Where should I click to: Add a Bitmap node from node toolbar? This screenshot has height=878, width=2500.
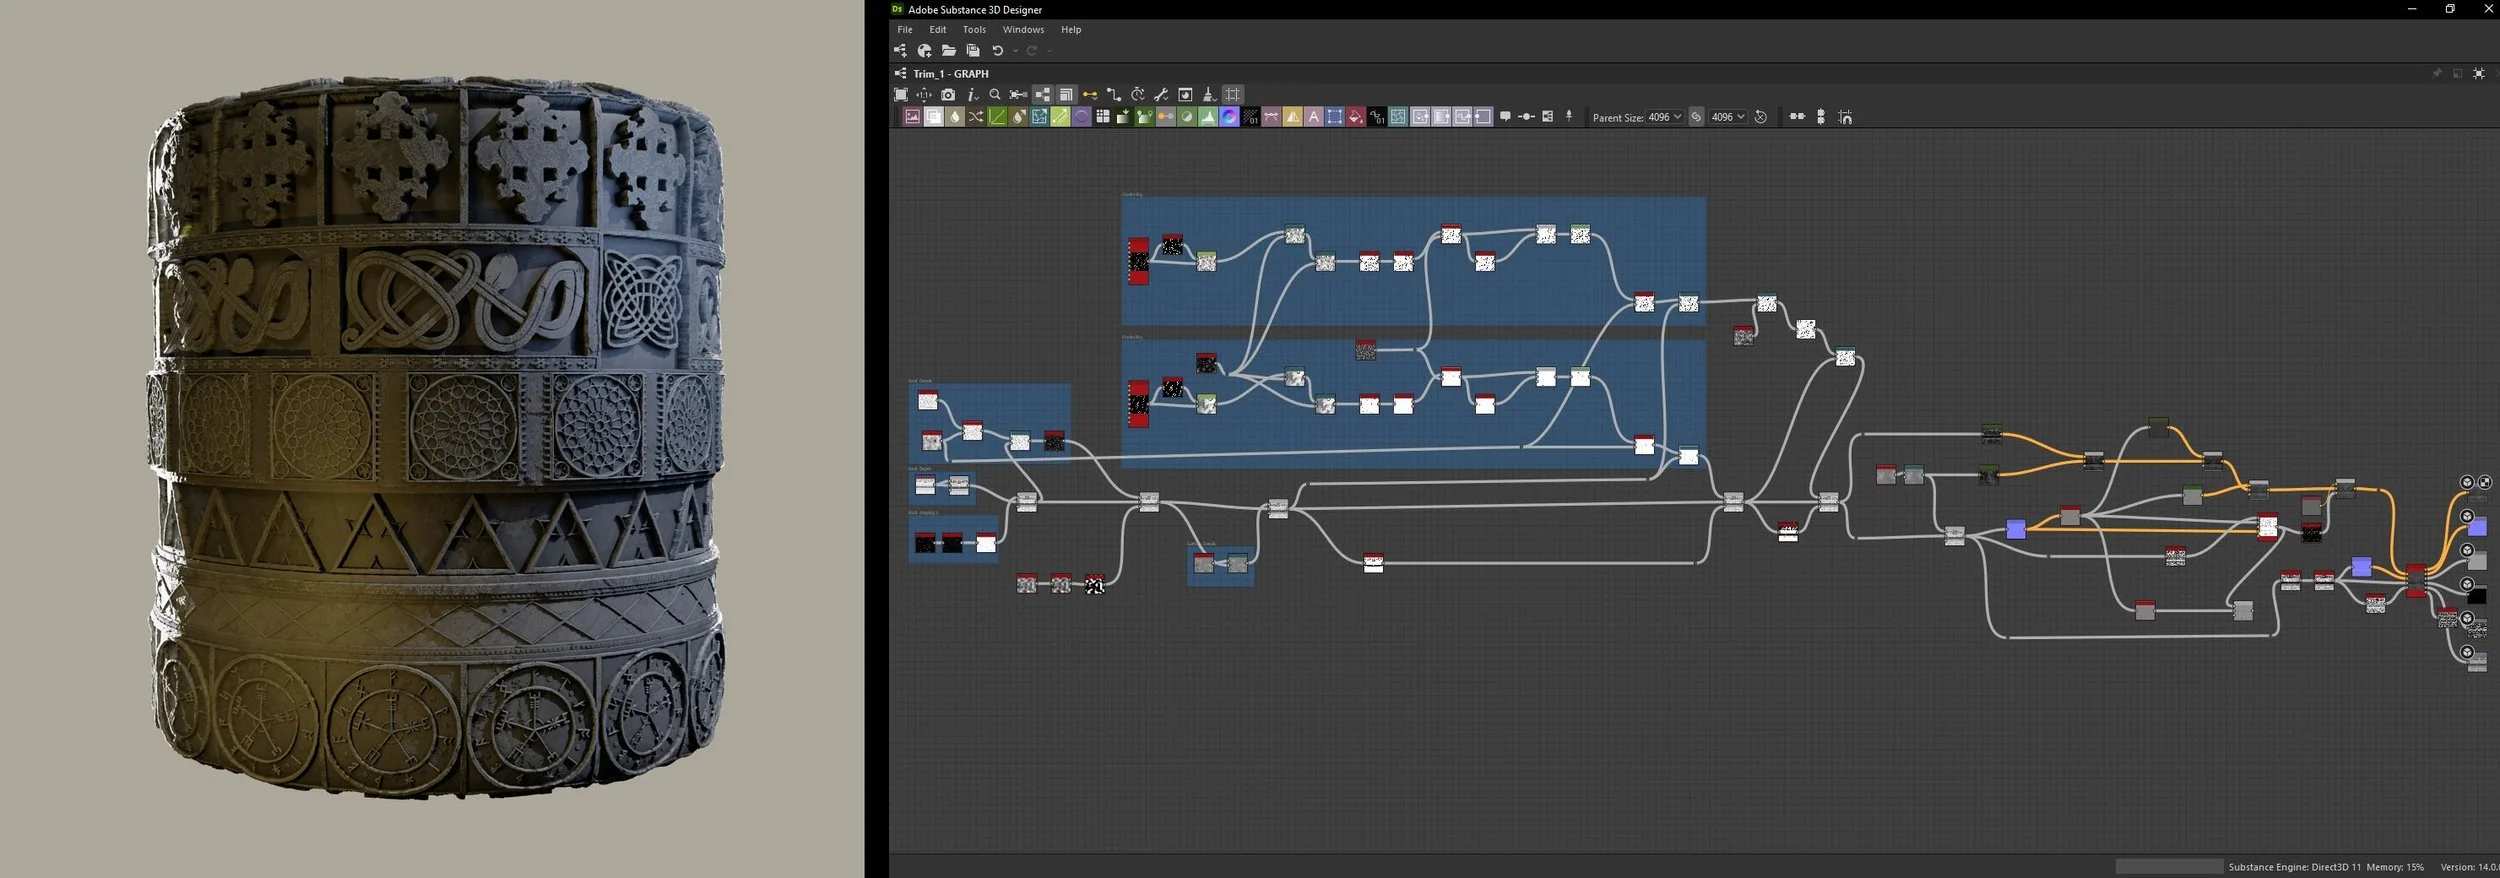(x=912, y=117)
